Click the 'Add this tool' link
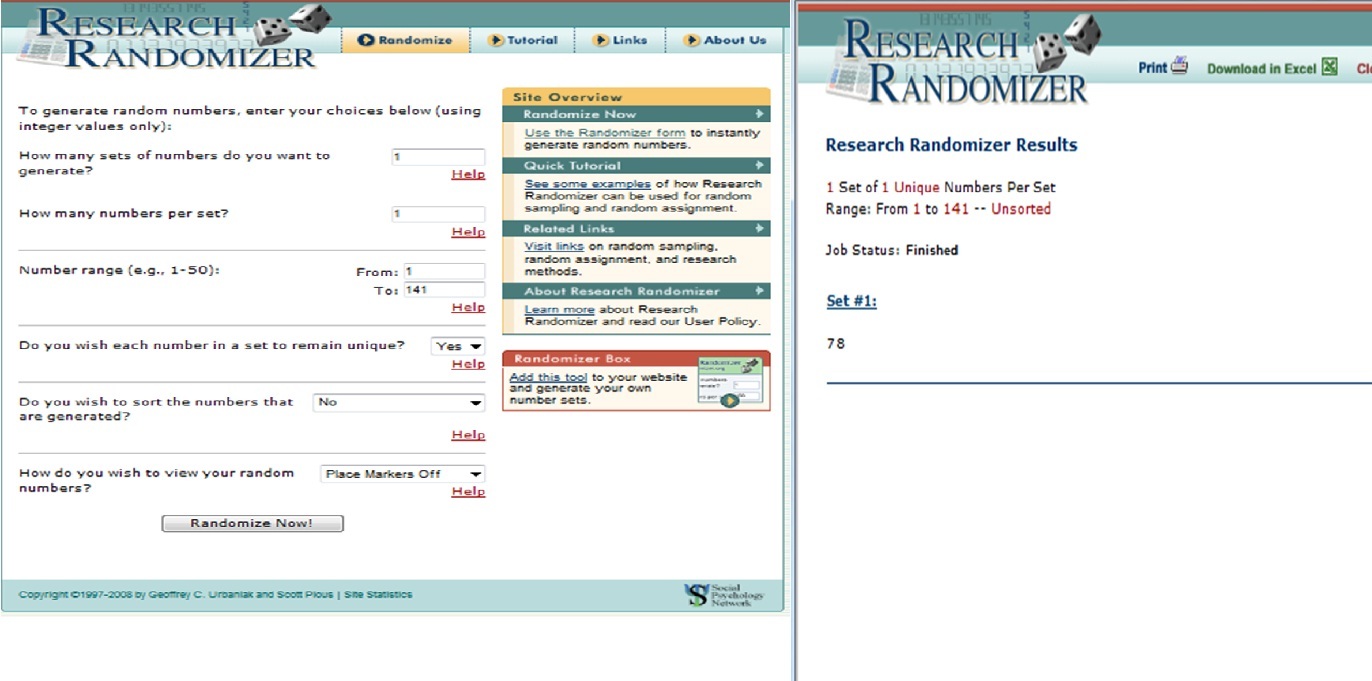Viewport: 1372px width, 681px height. (x=548, y=377)
